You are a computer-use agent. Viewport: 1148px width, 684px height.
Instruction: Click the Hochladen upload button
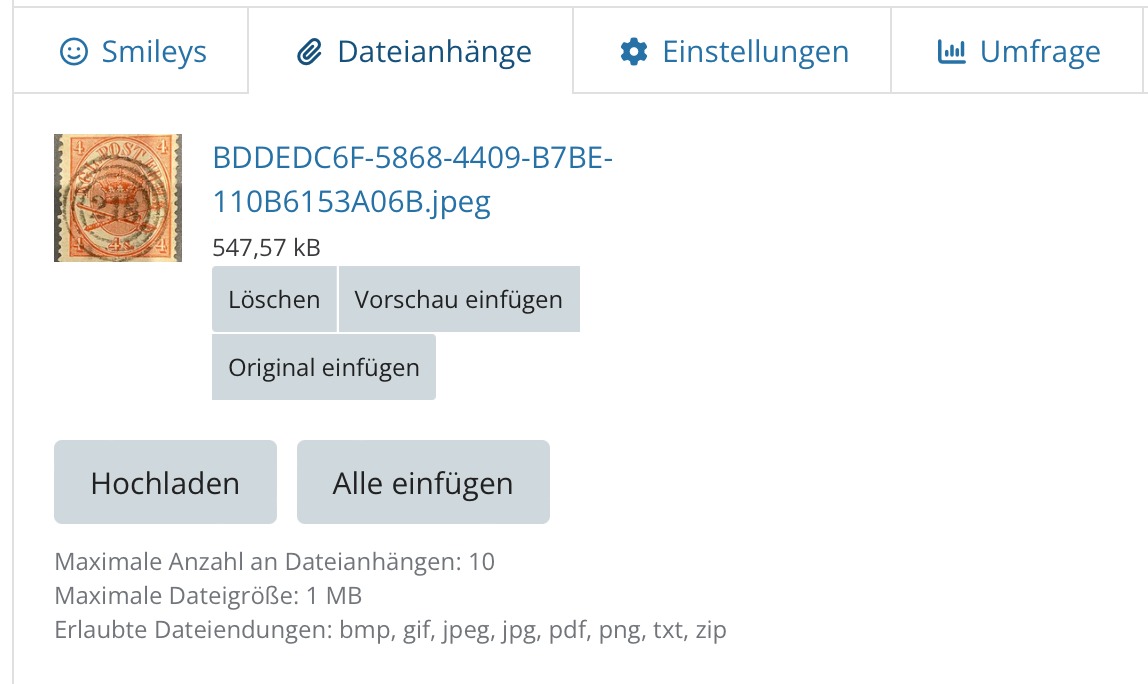coord(165,483)
